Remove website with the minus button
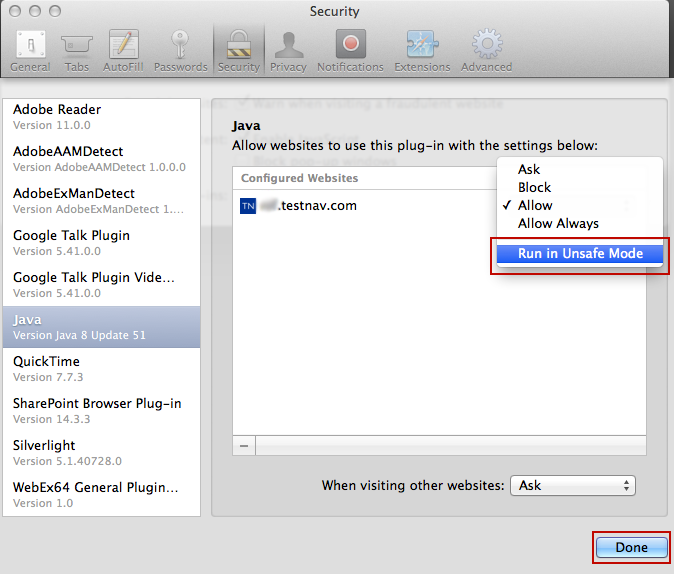 pyautogui.click(x=244, y=445)
